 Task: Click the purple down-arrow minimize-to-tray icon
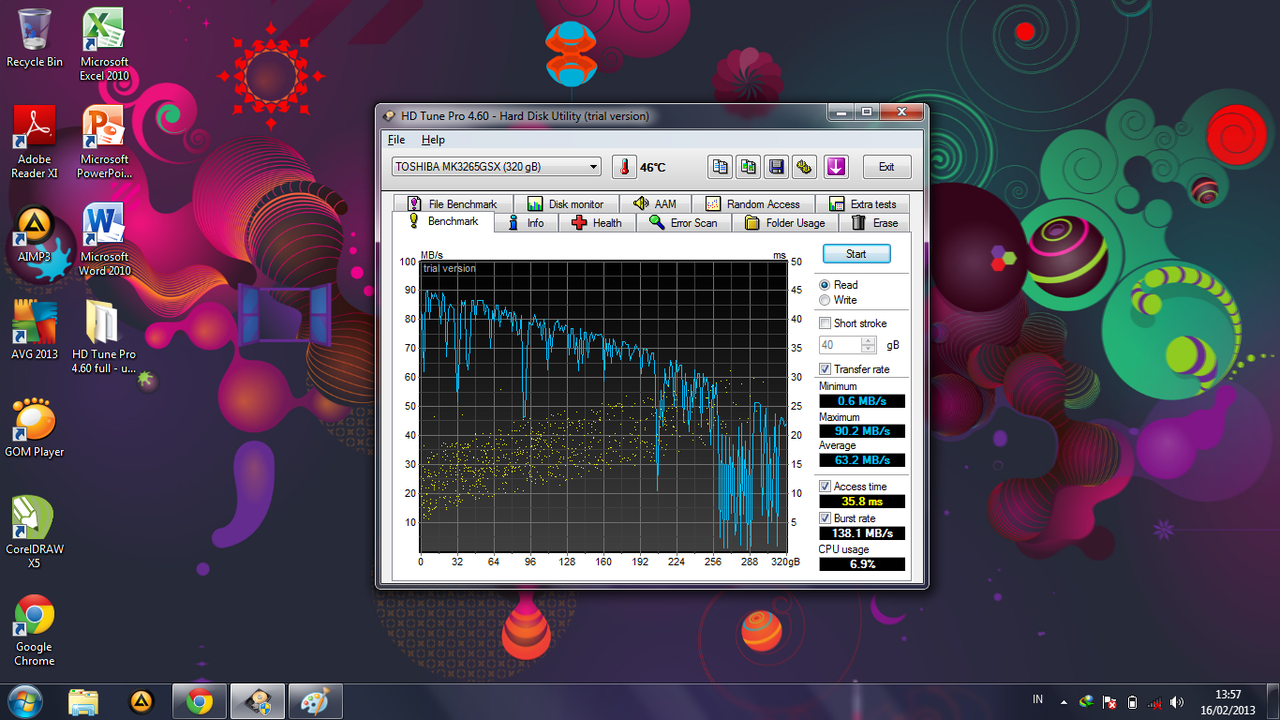[x=836, y=167]
